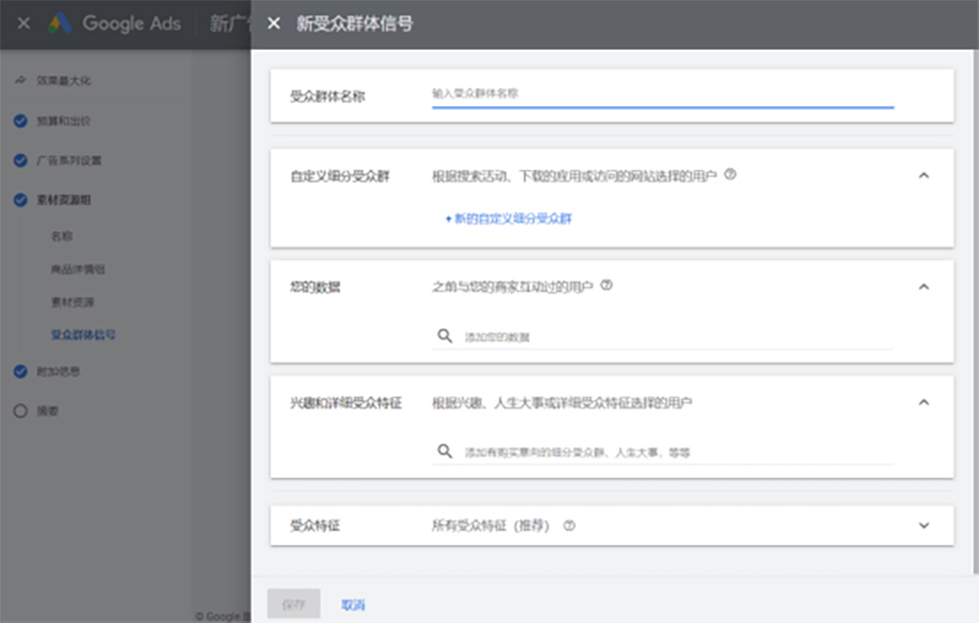Collapse the 兴趣和详细受众特征 section
This screenshot has width=980, height=624.
click(x=923, y=402)
